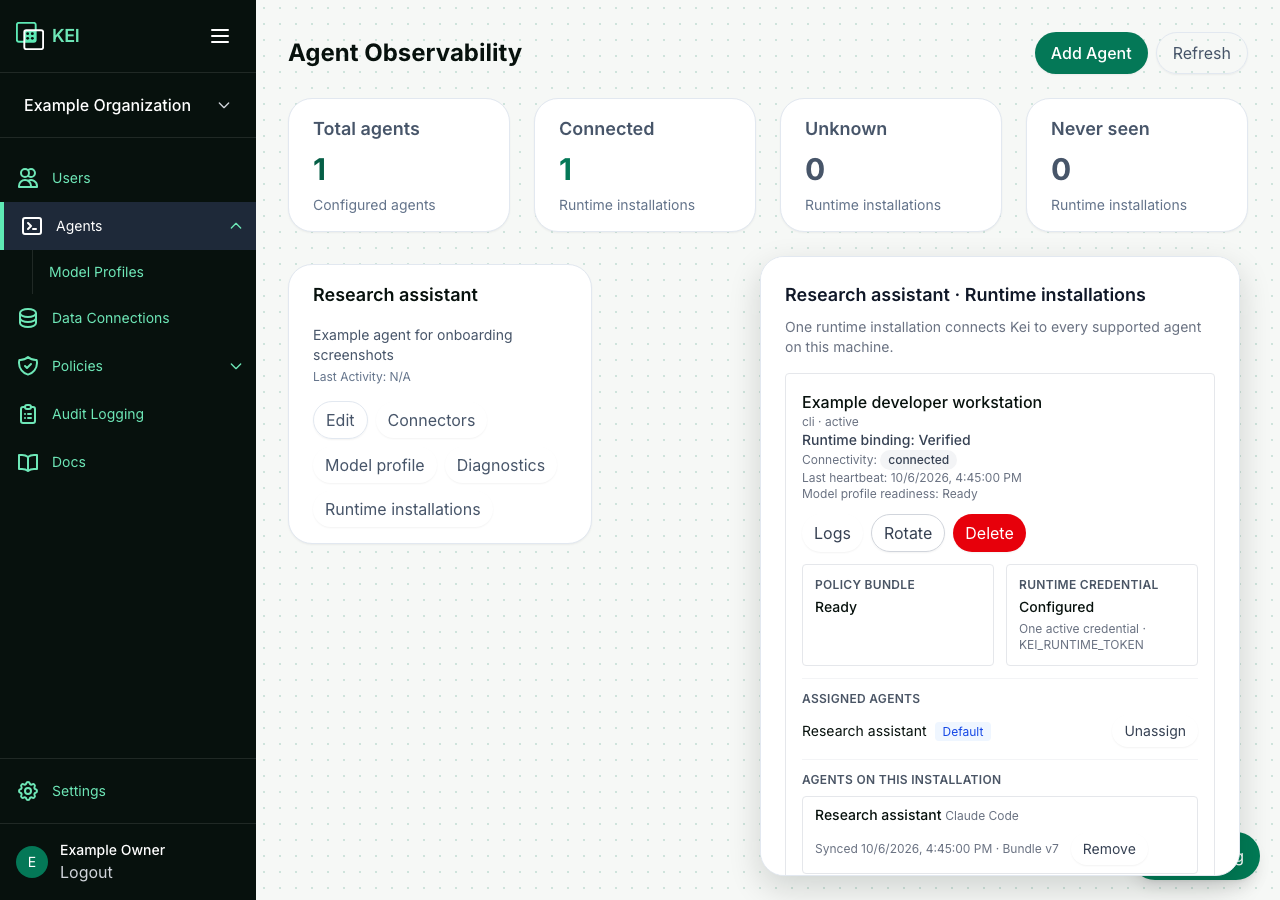Click the Add Agent button
Image resolution: width=1280 pixels, height=900 pixels.
pyautogui.click(x=1091, y=53)
